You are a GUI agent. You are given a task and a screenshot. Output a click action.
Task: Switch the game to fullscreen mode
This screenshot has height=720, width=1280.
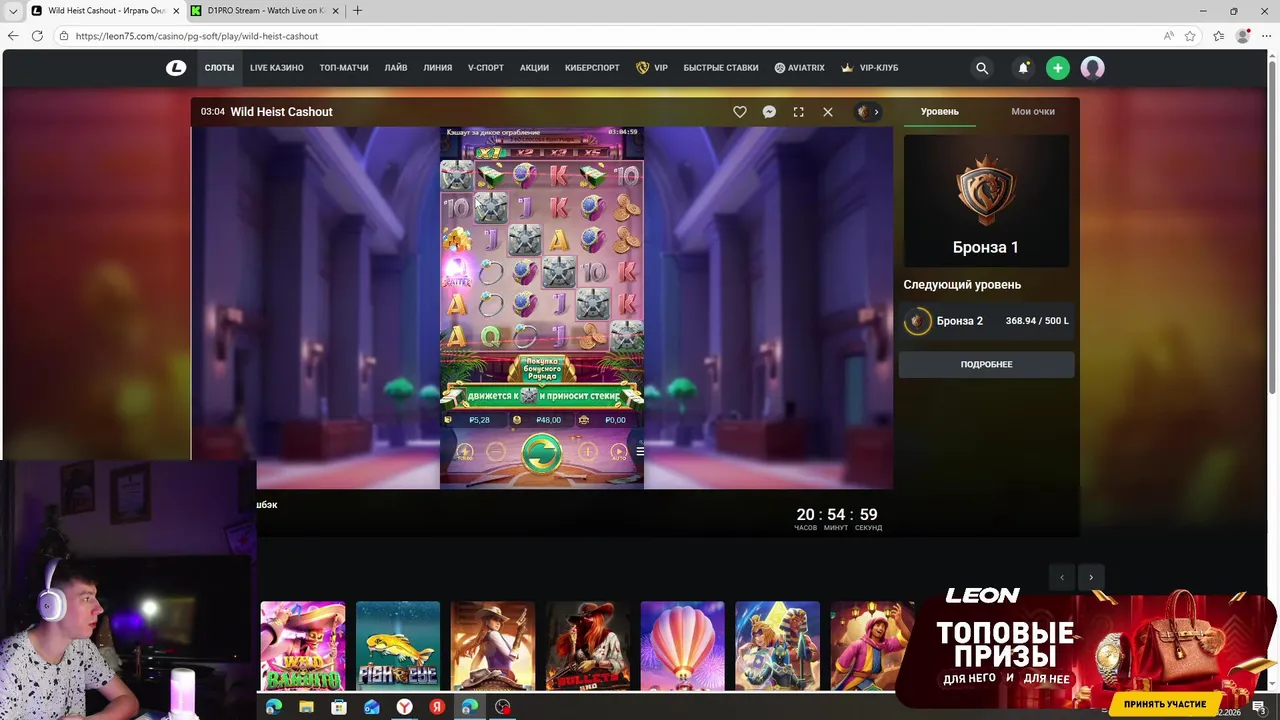[x=798, y=112]
